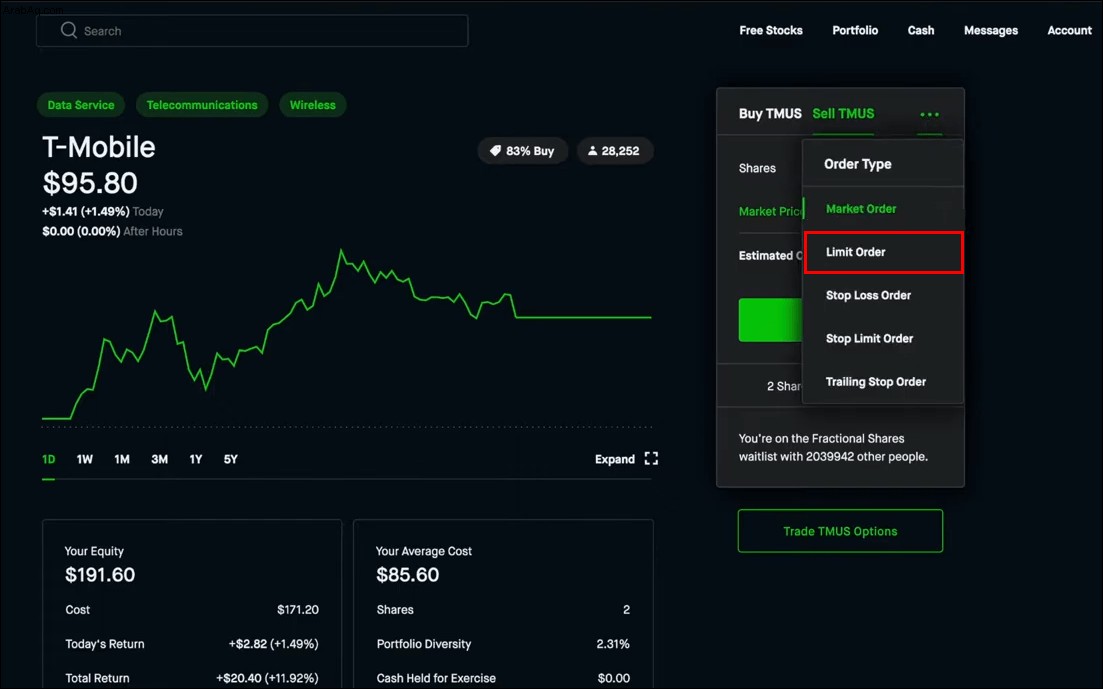
Task: Click the Total Return +$20.40 value
Action: click(x=267, y=678)
